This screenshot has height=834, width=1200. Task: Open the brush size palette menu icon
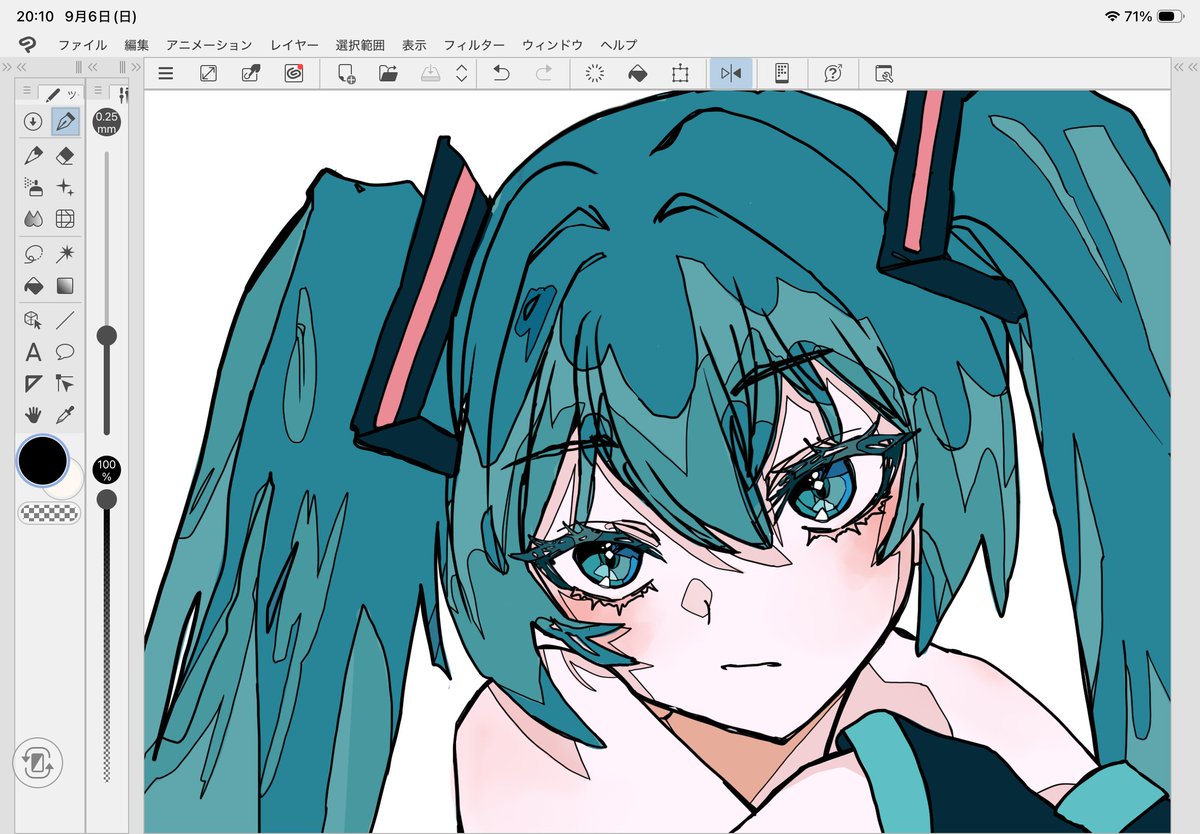tap(98, 92)
